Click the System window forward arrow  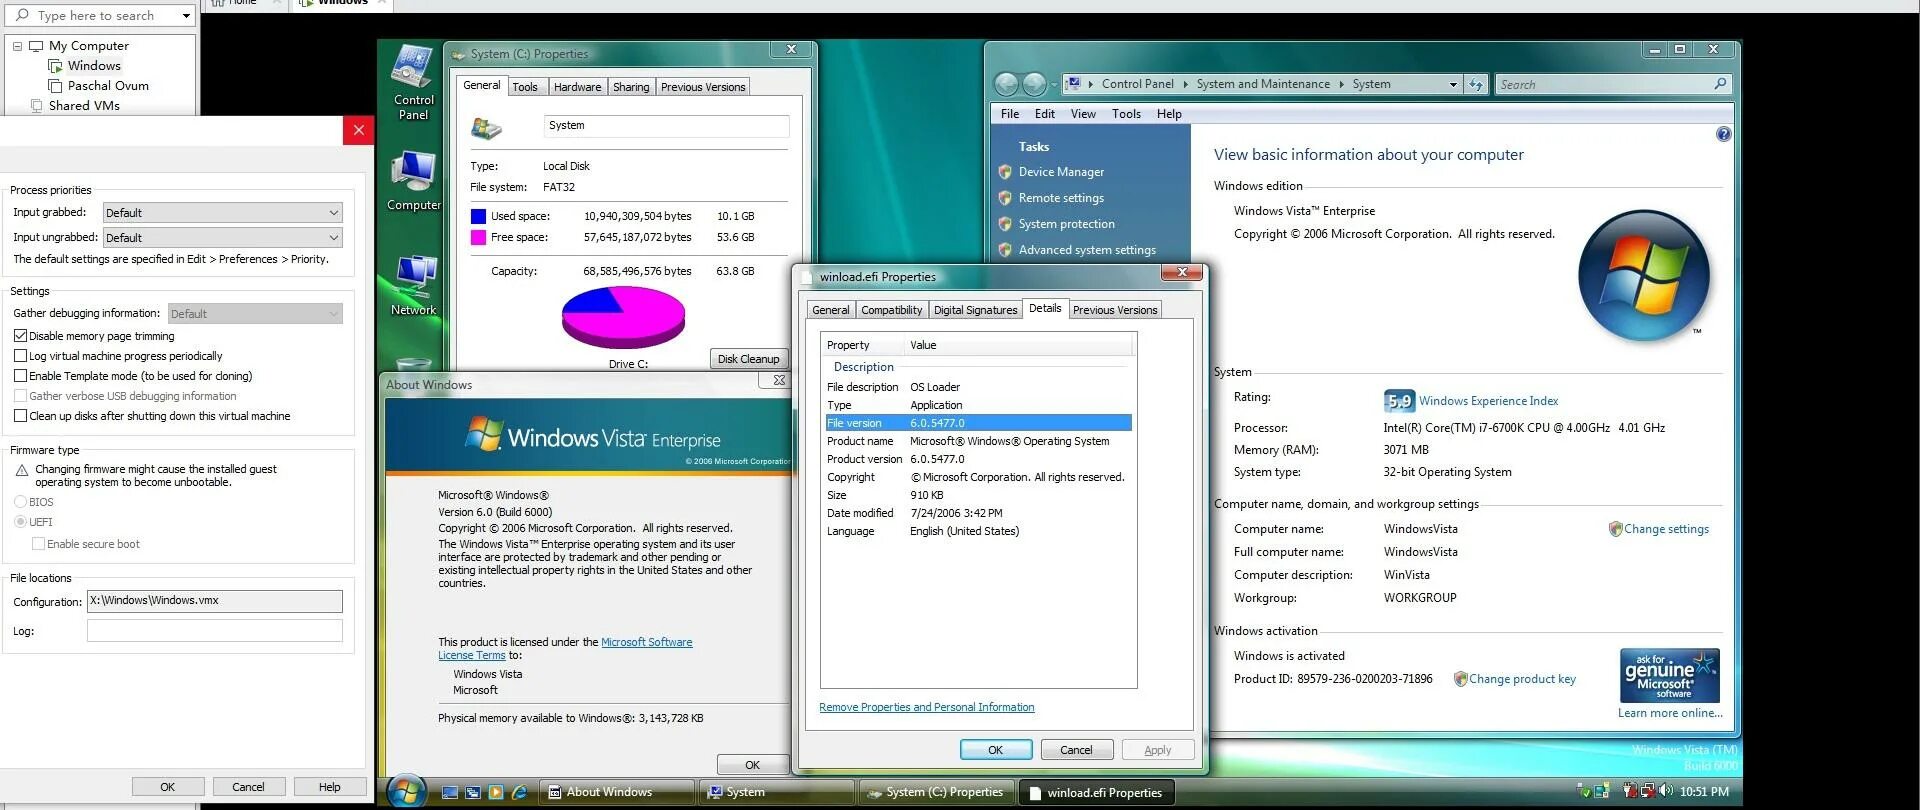[x=1035, y=84]
